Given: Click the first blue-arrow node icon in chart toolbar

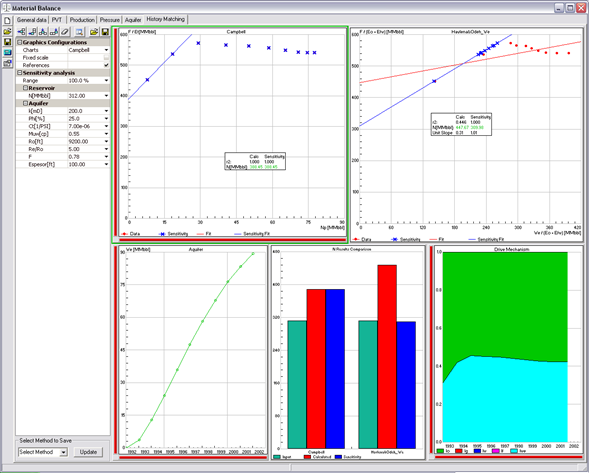Looking at the screenshot, I should point(21,32).
